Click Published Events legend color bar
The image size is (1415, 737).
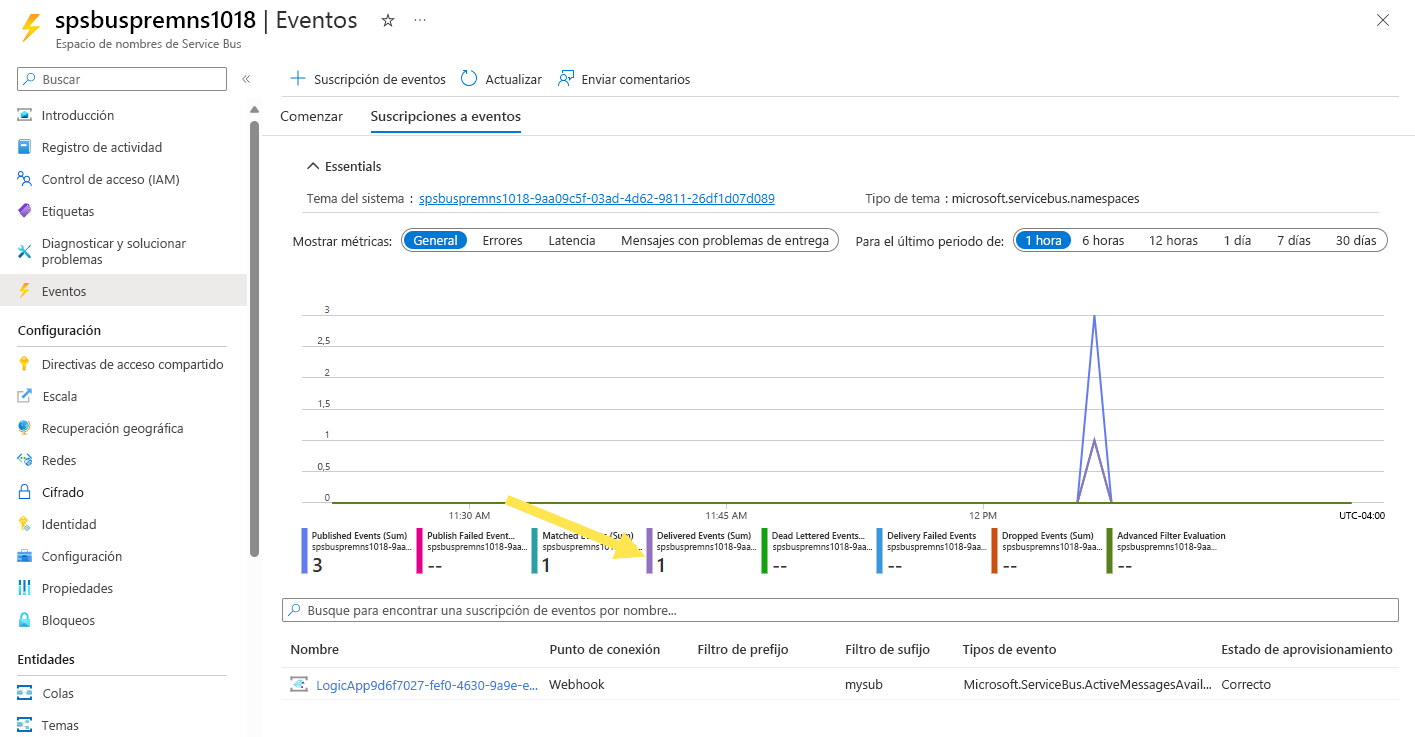(305, 551)
